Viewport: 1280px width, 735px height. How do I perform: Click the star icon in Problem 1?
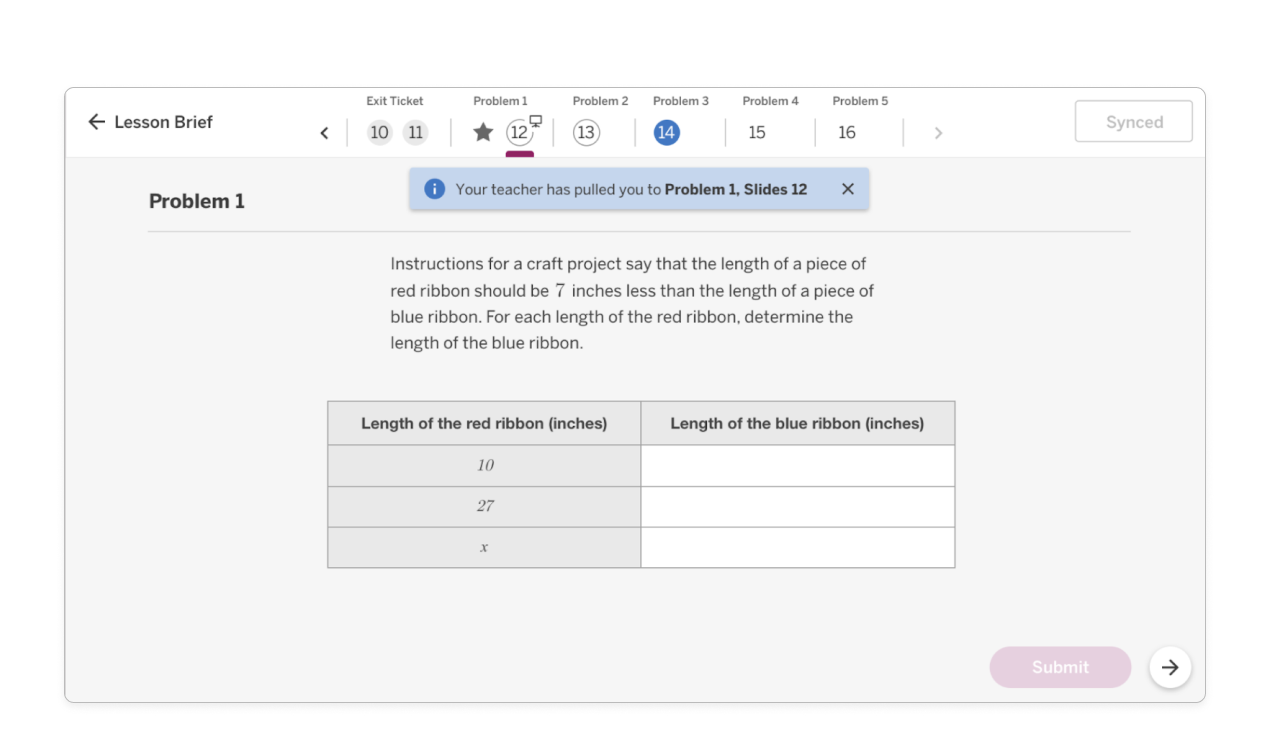point(483,132)
